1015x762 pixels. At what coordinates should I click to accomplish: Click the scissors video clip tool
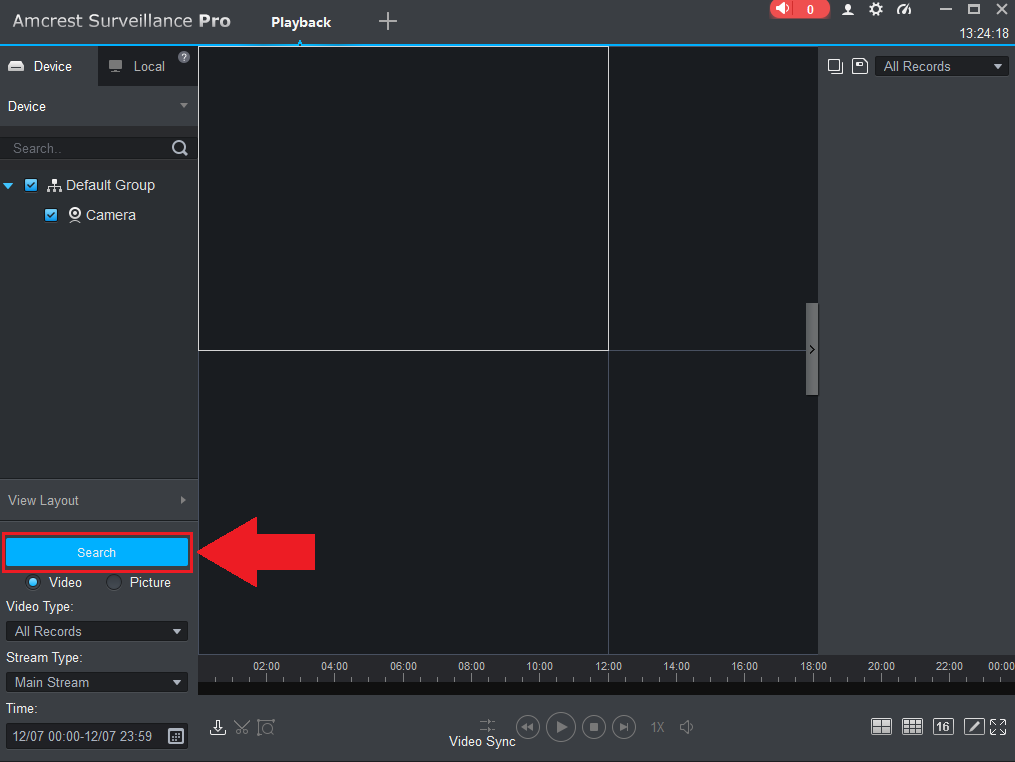pos(242,727)
